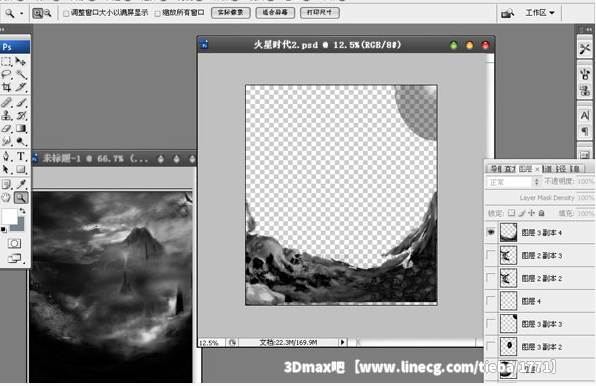
Task: Select the Gradient tool
Action: (x=21, y=128)
